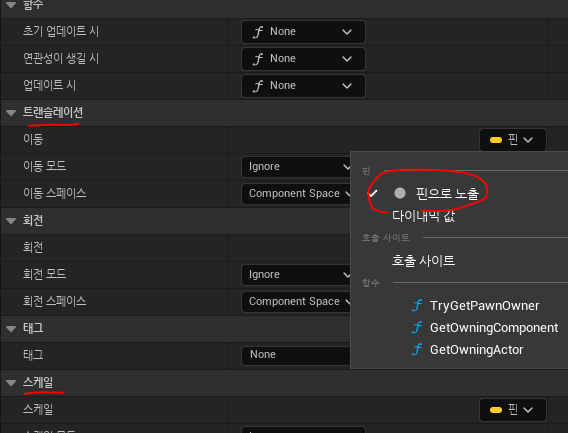Open the 이동 스페이스 Component Space dropdown
The height and width of the screenshot is (433, 568).
pyautogui.click(x=296, y=194)
